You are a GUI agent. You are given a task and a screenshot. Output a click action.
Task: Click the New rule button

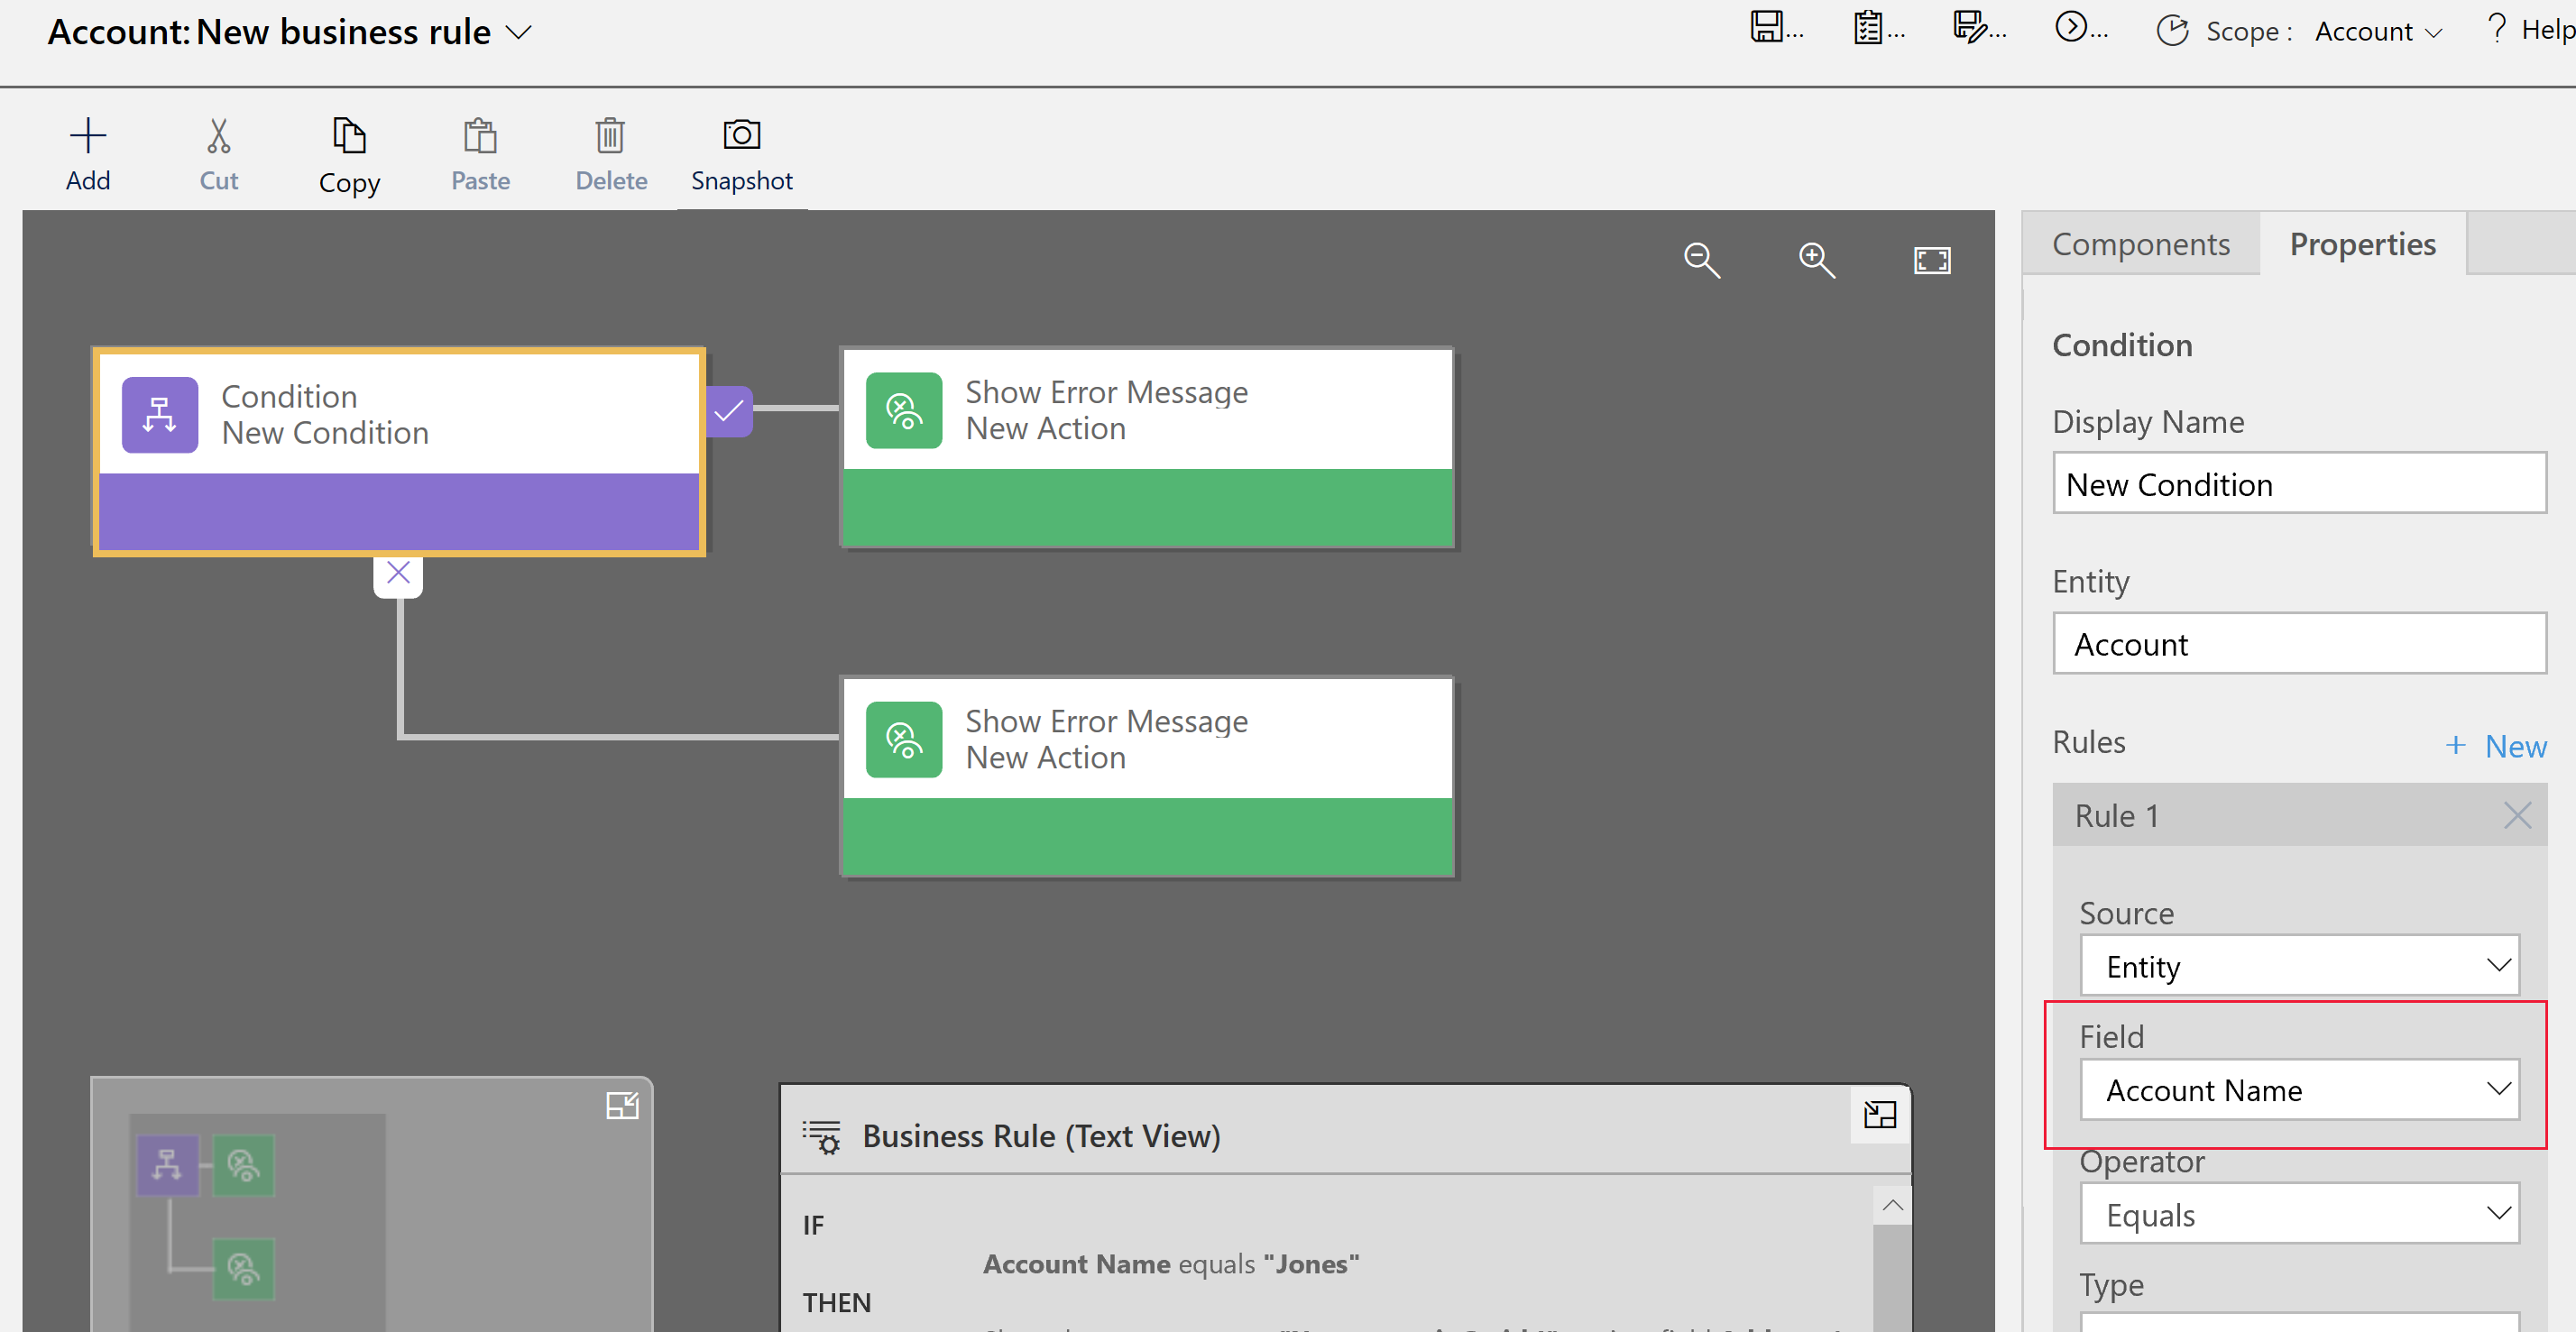point(2491,742)
